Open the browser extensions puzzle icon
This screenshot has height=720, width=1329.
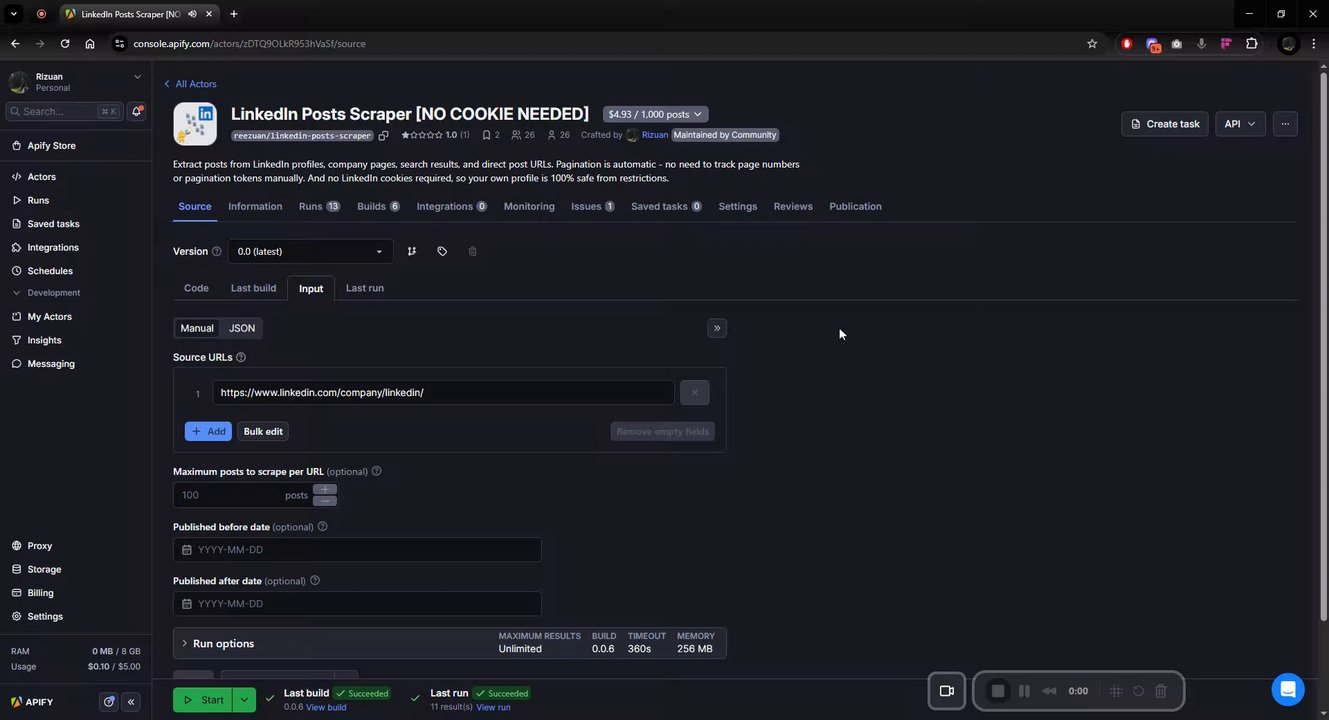tap(1252, 43)
